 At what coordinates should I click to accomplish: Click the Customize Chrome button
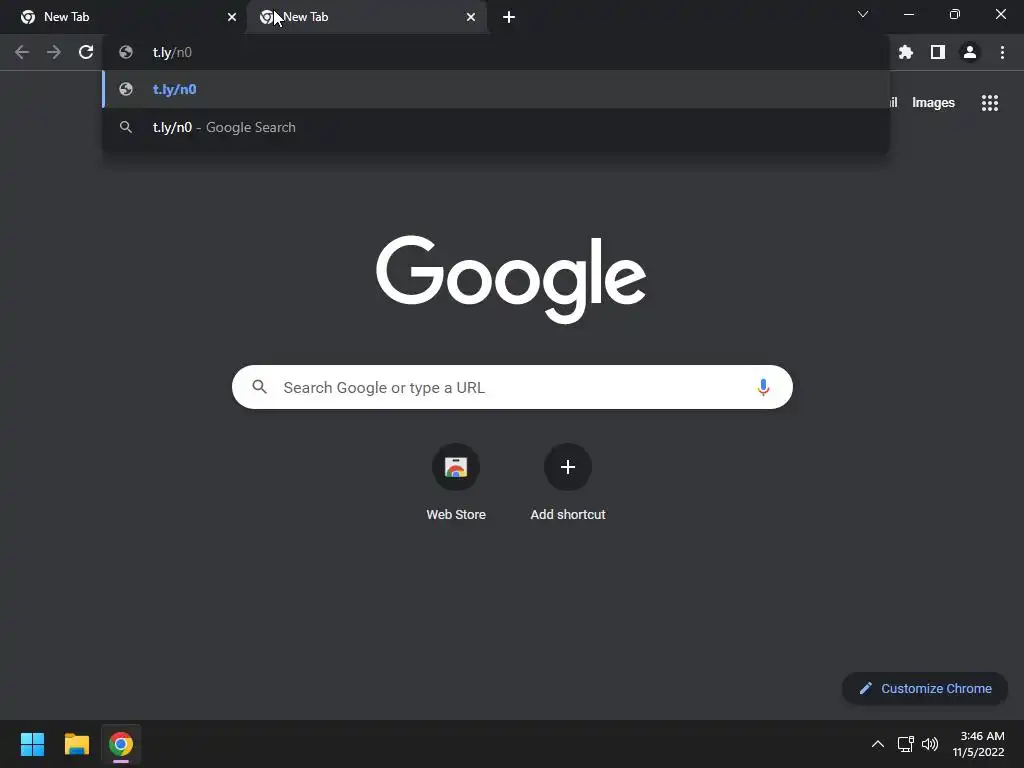pyautogui.click(x=925, y=688)
